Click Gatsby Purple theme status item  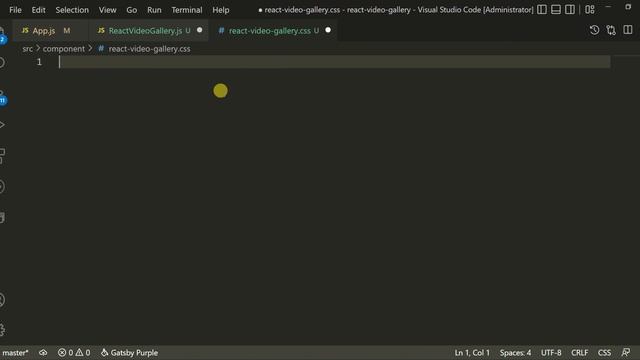pyautogui.click(x=129, y=353)
